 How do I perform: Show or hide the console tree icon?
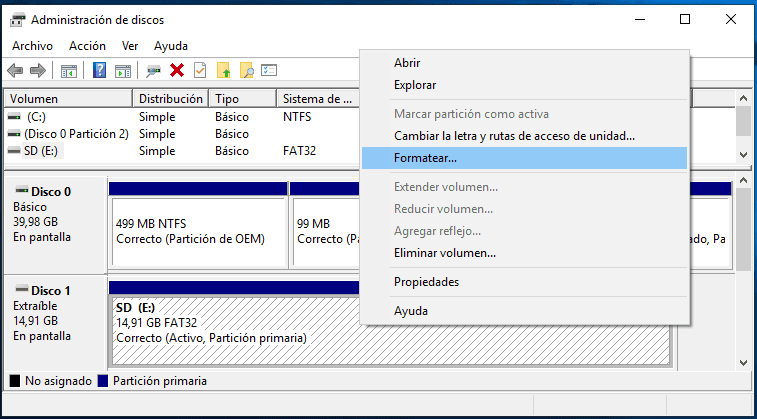(x=69, y=71)
